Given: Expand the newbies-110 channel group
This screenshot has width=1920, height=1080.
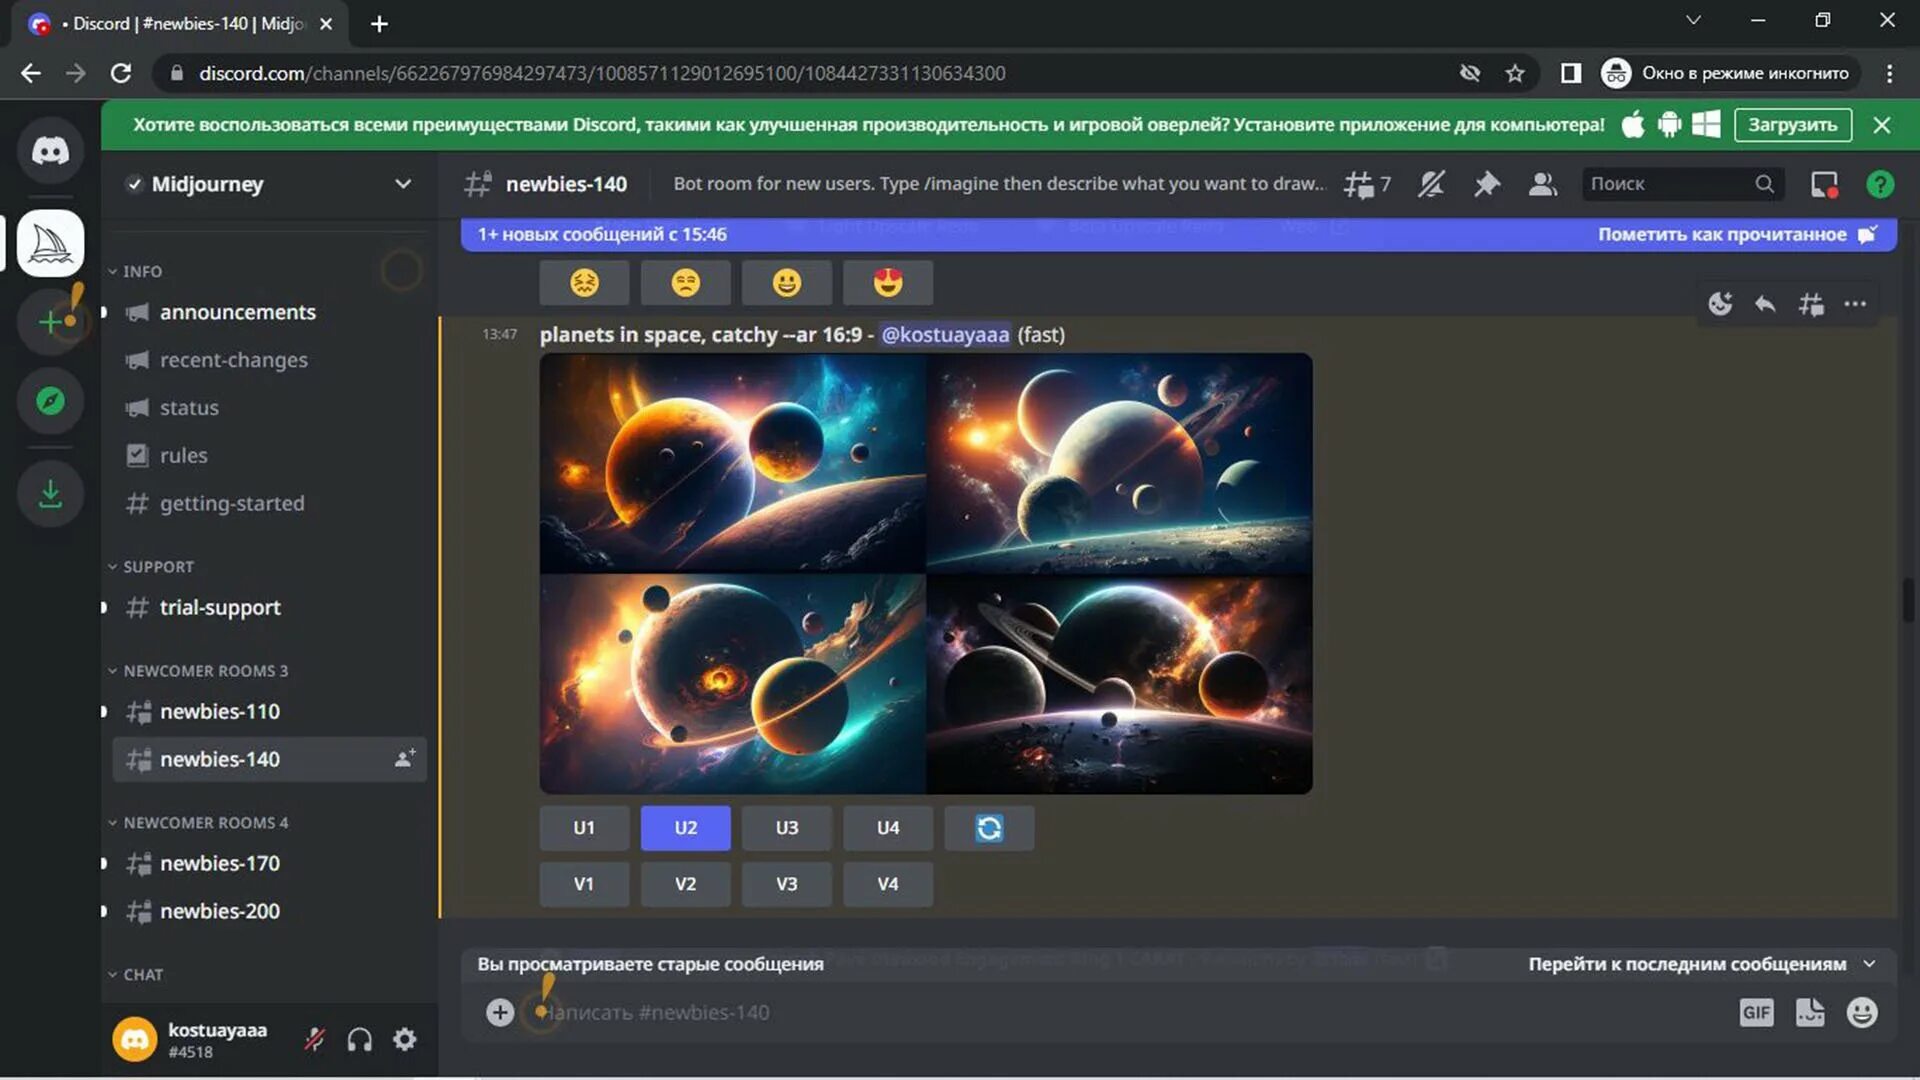Looking at the screenshot, I should [x=102, y=711].
